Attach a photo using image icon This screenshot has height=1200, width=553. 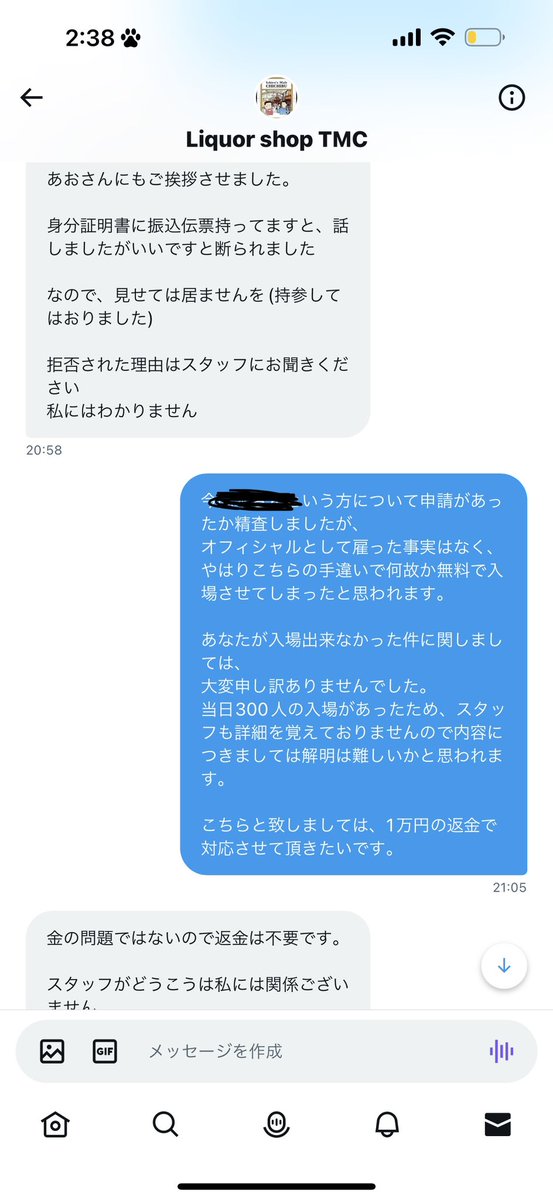point(52,1051)
